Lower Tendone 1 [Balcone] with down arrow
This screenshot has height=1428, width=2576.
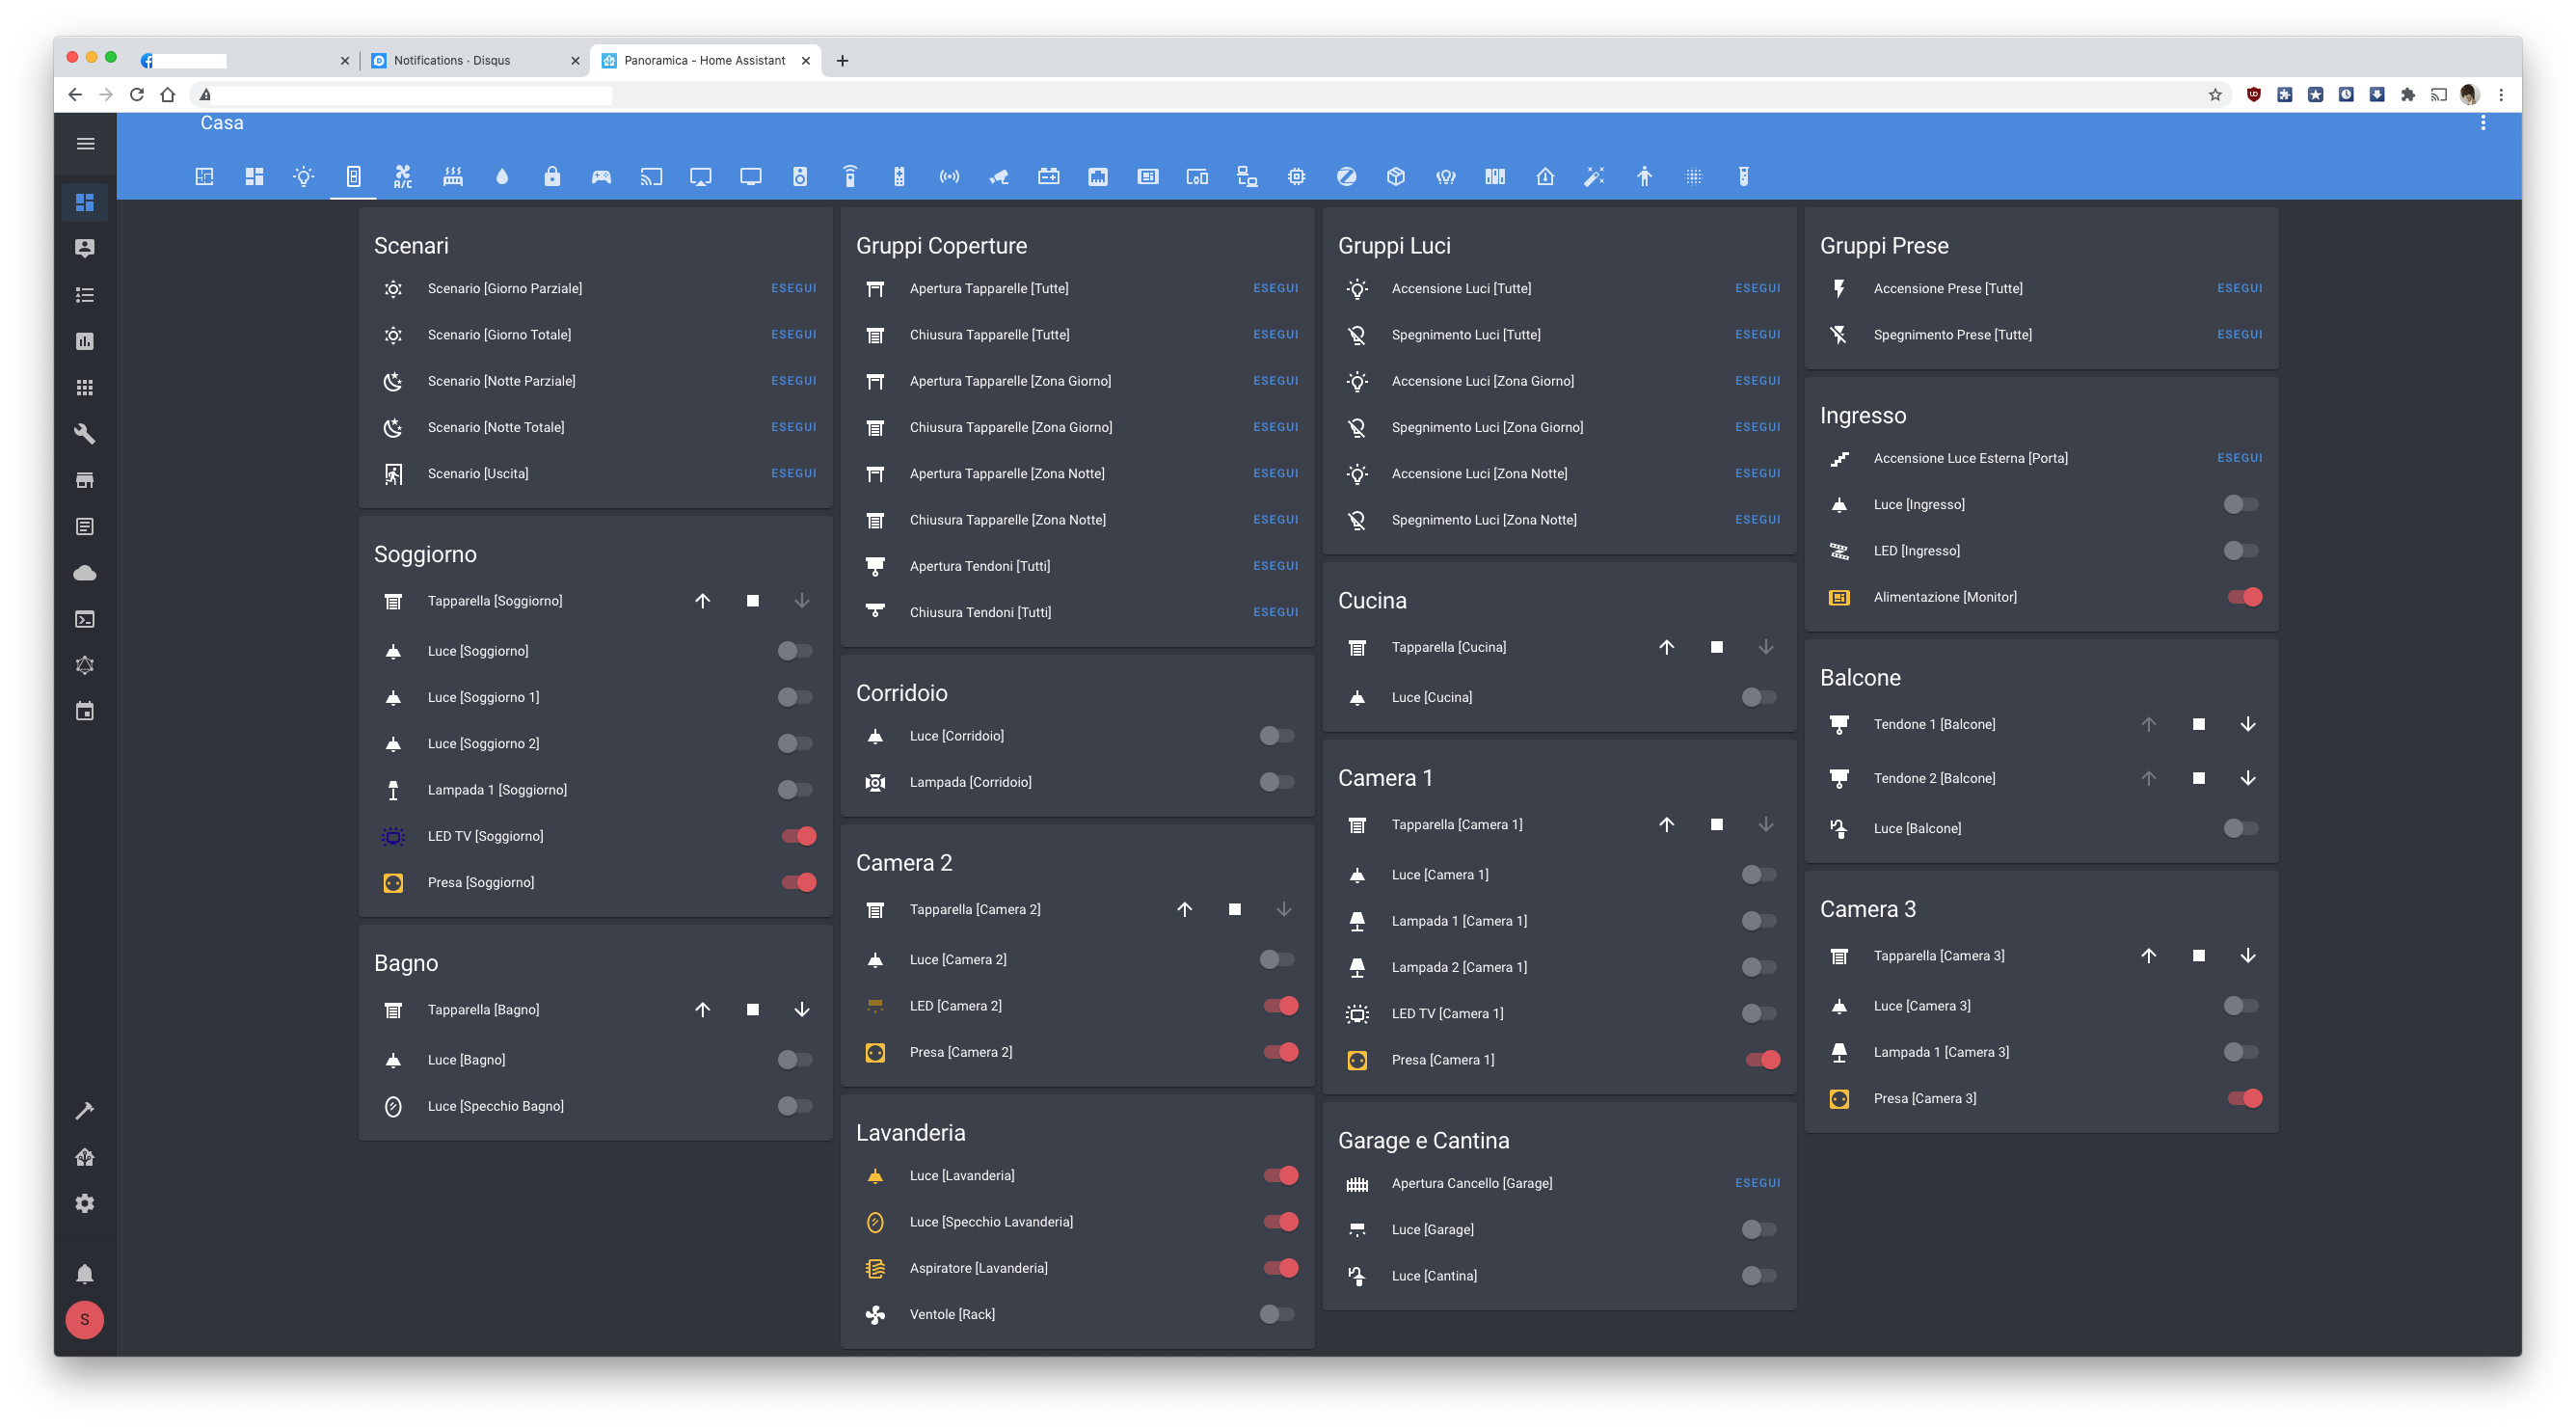coord(2247,724)
